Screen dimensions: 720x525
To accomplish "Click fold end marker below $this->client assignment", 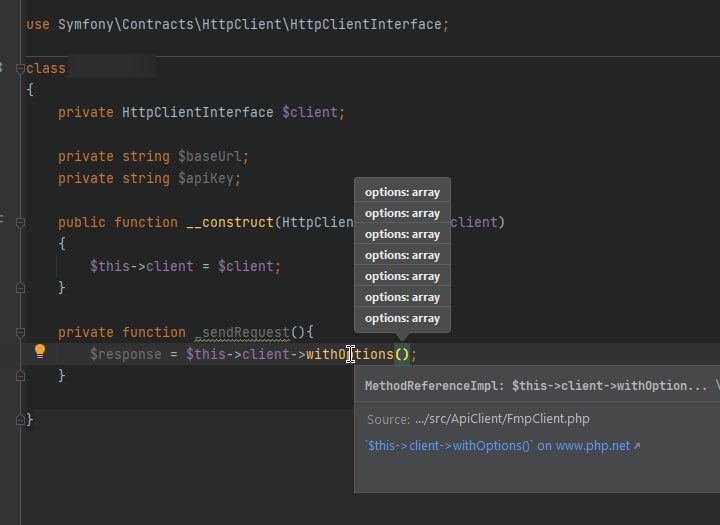I will [x=20, y=288].
